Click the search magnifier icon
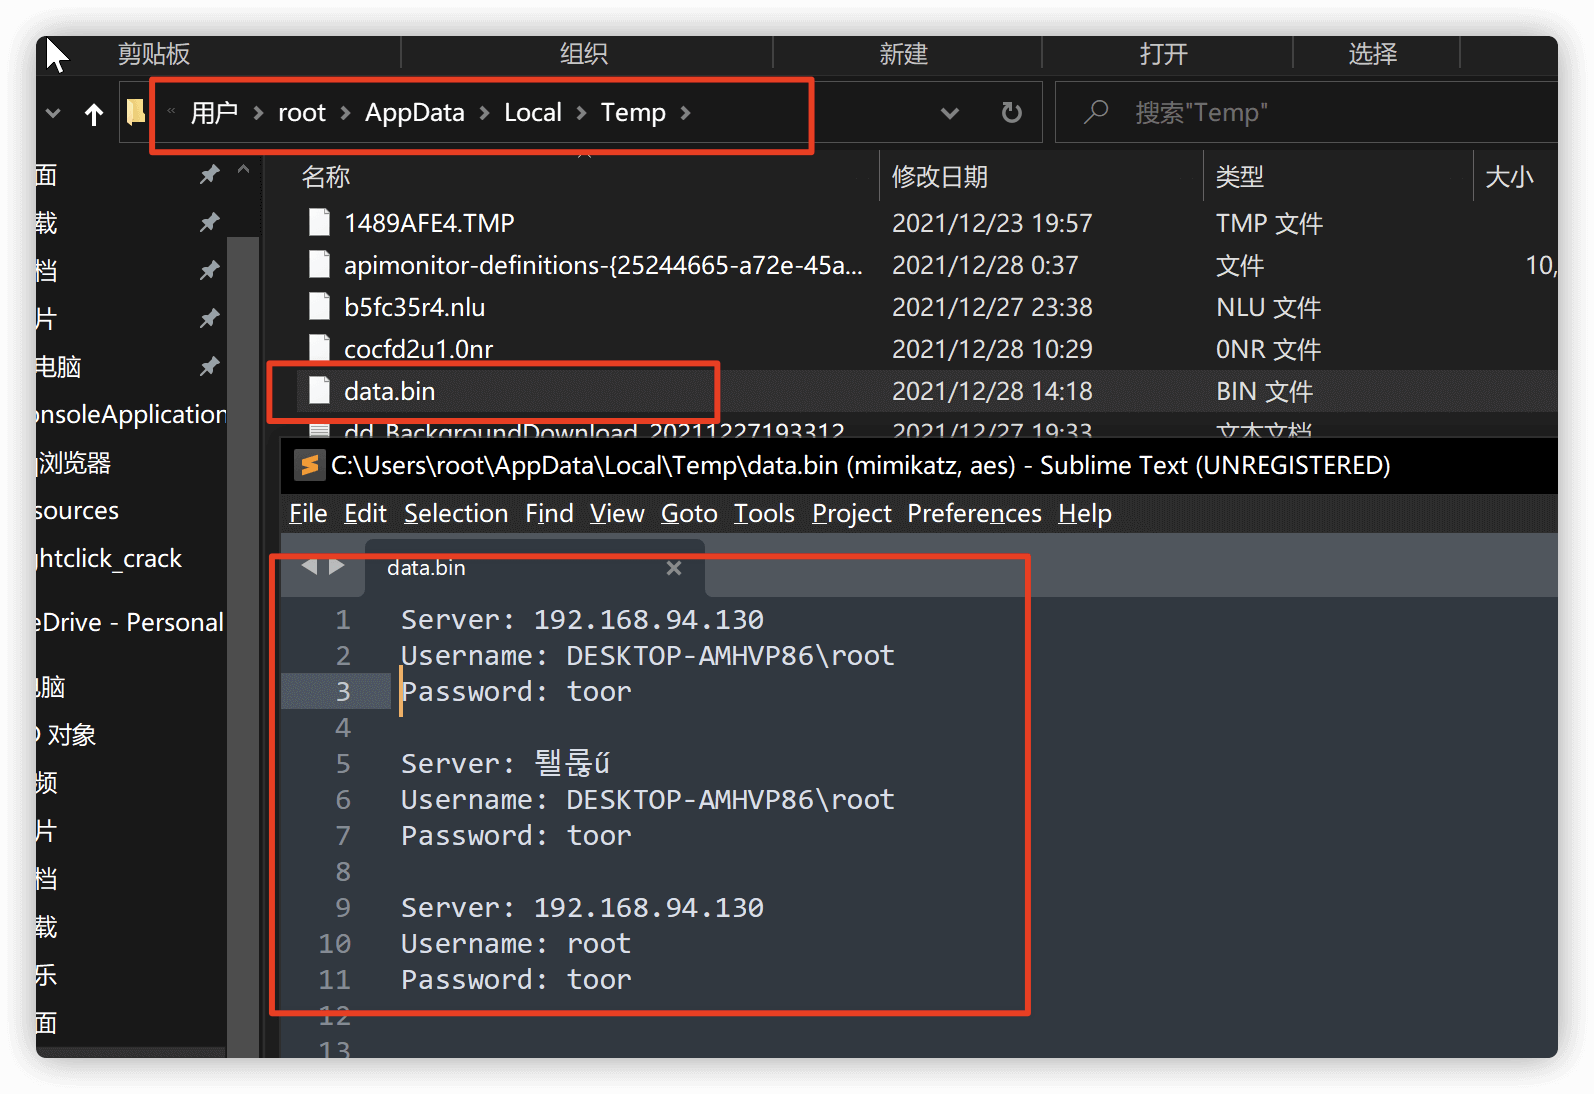 (1097, 112)
